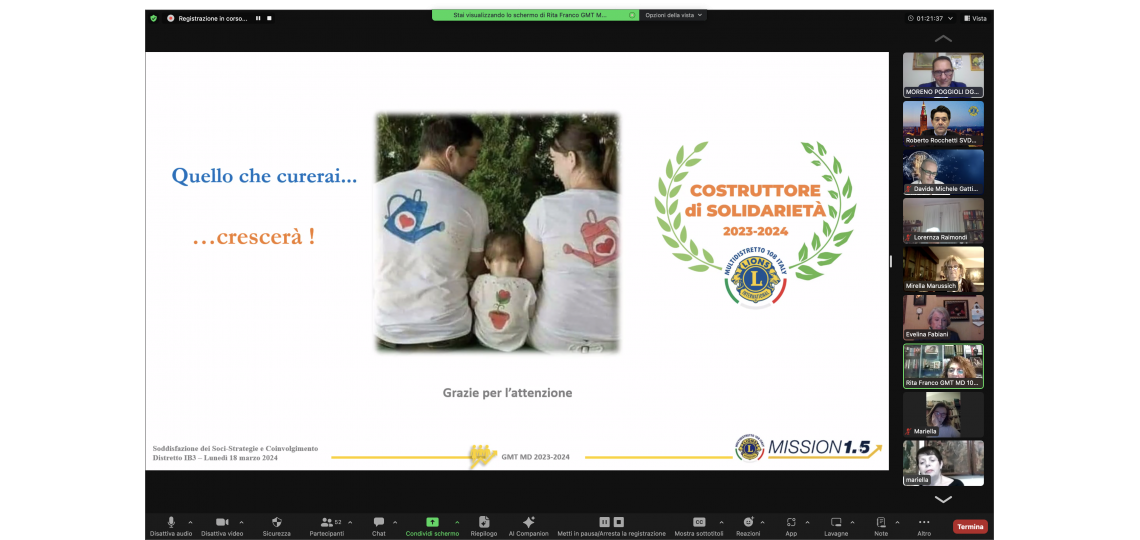
Task: Select Moreno Poggioli video thumbnail
Action: 943,75
